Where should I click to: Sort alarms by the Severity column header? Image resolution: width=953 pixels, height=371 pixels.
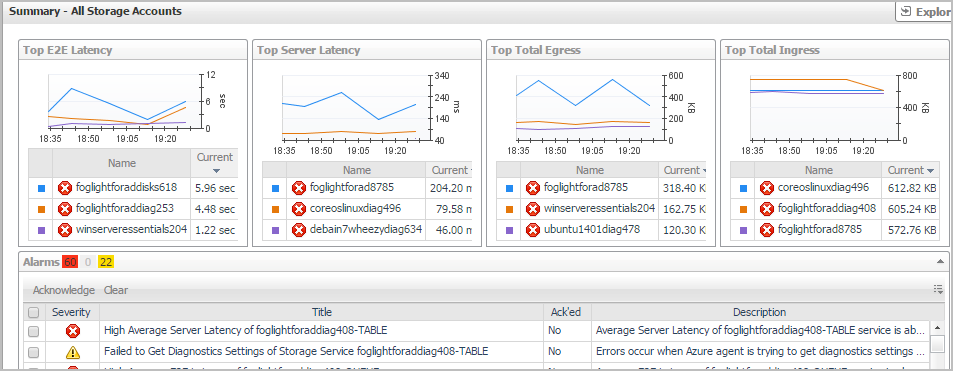click(x=71, y=312)
